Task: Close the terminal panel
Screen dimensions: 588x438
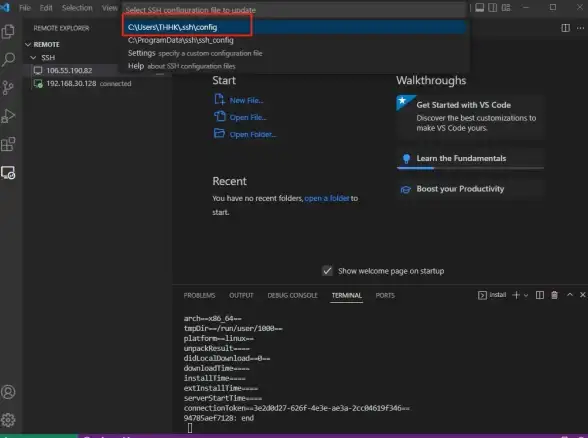Action: click(582, 295)
